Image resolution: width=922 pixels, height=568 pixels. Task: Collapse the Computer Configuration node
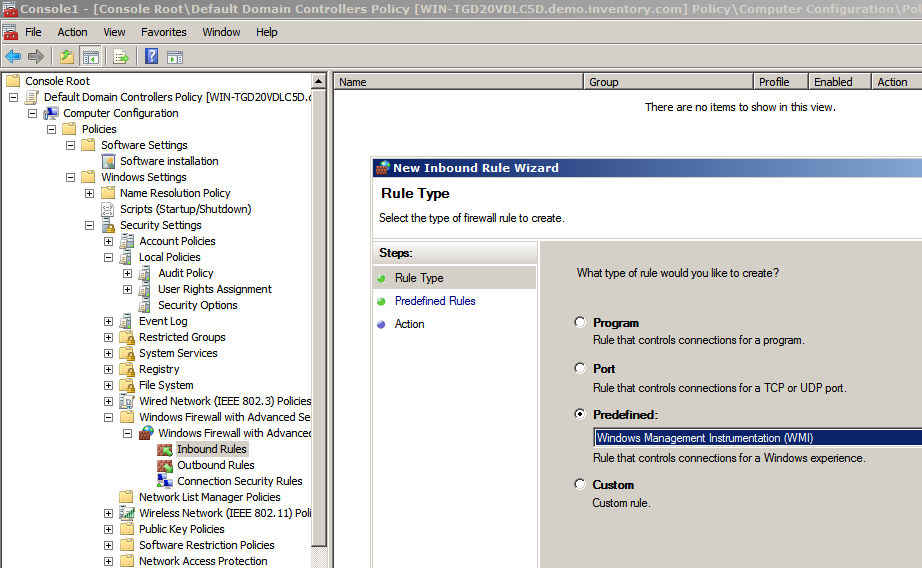coord(33,113)
